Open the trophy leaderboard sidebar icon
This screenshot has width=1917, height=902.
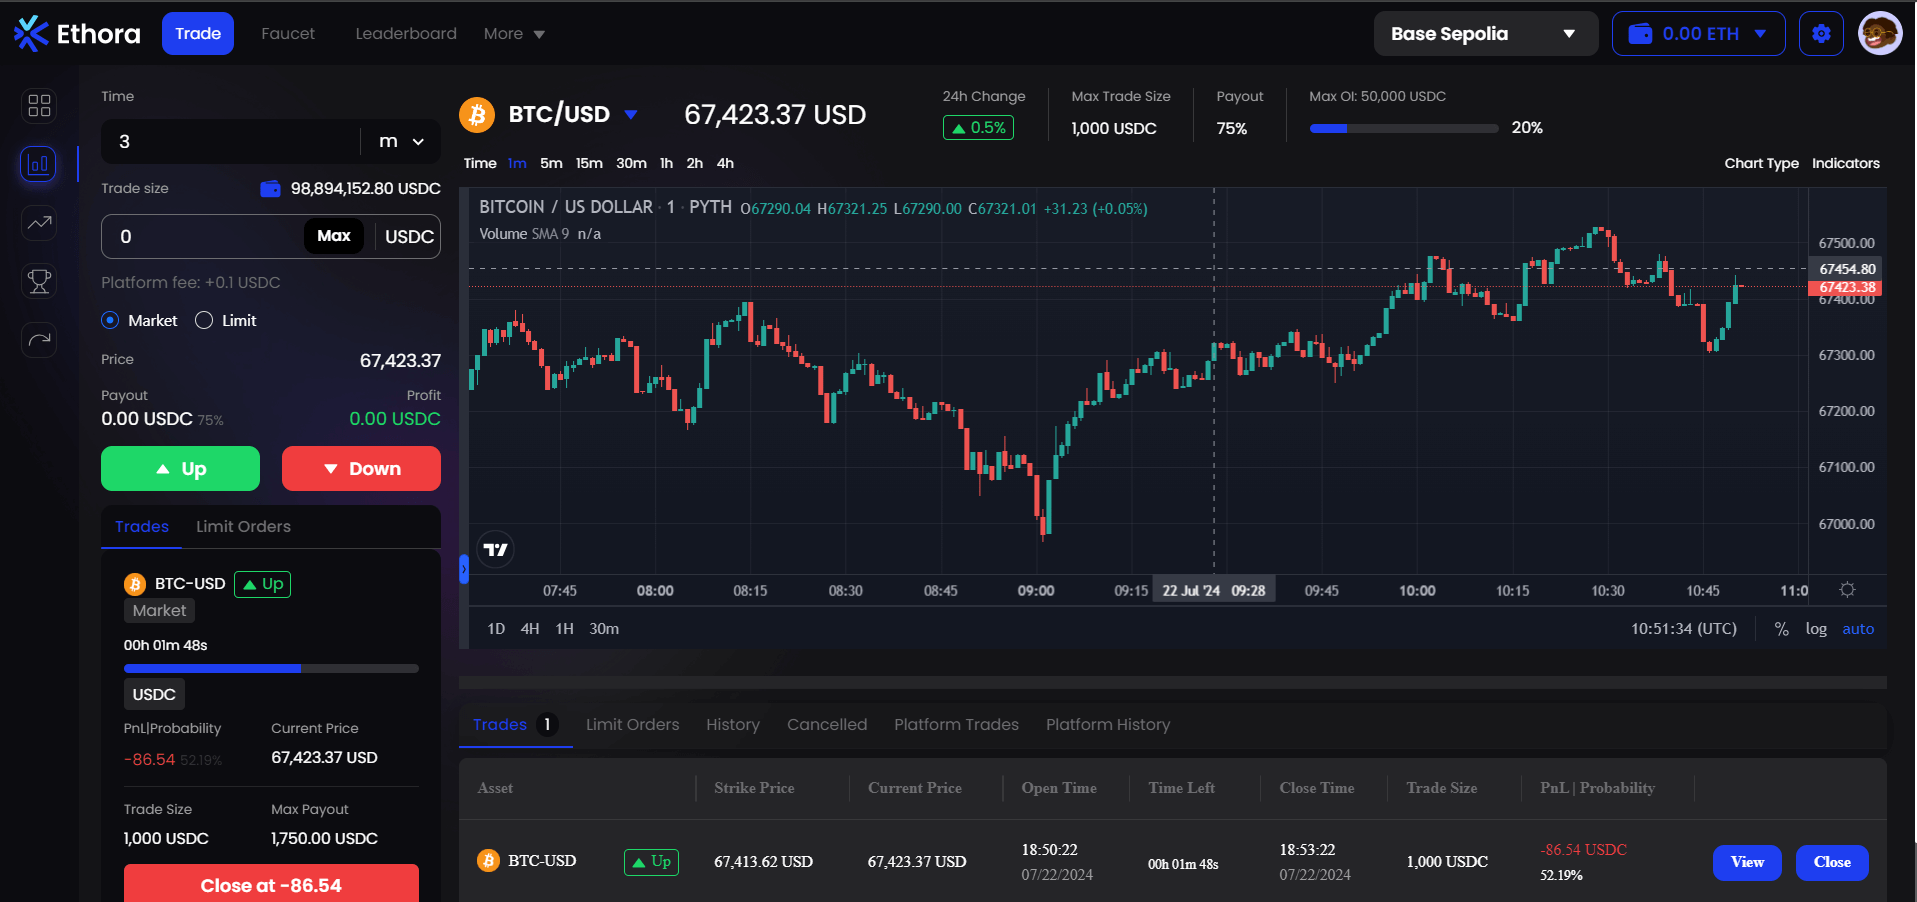(39, 282)
